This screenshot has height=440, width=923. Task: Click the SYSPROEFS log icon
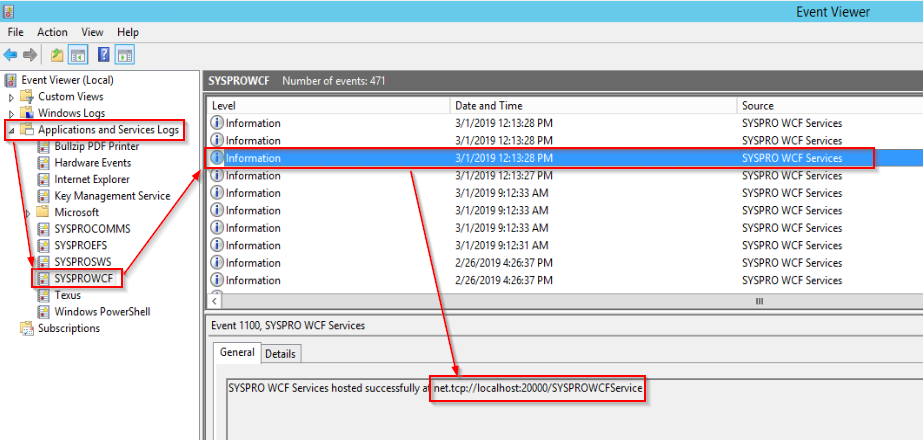(44, 245)
